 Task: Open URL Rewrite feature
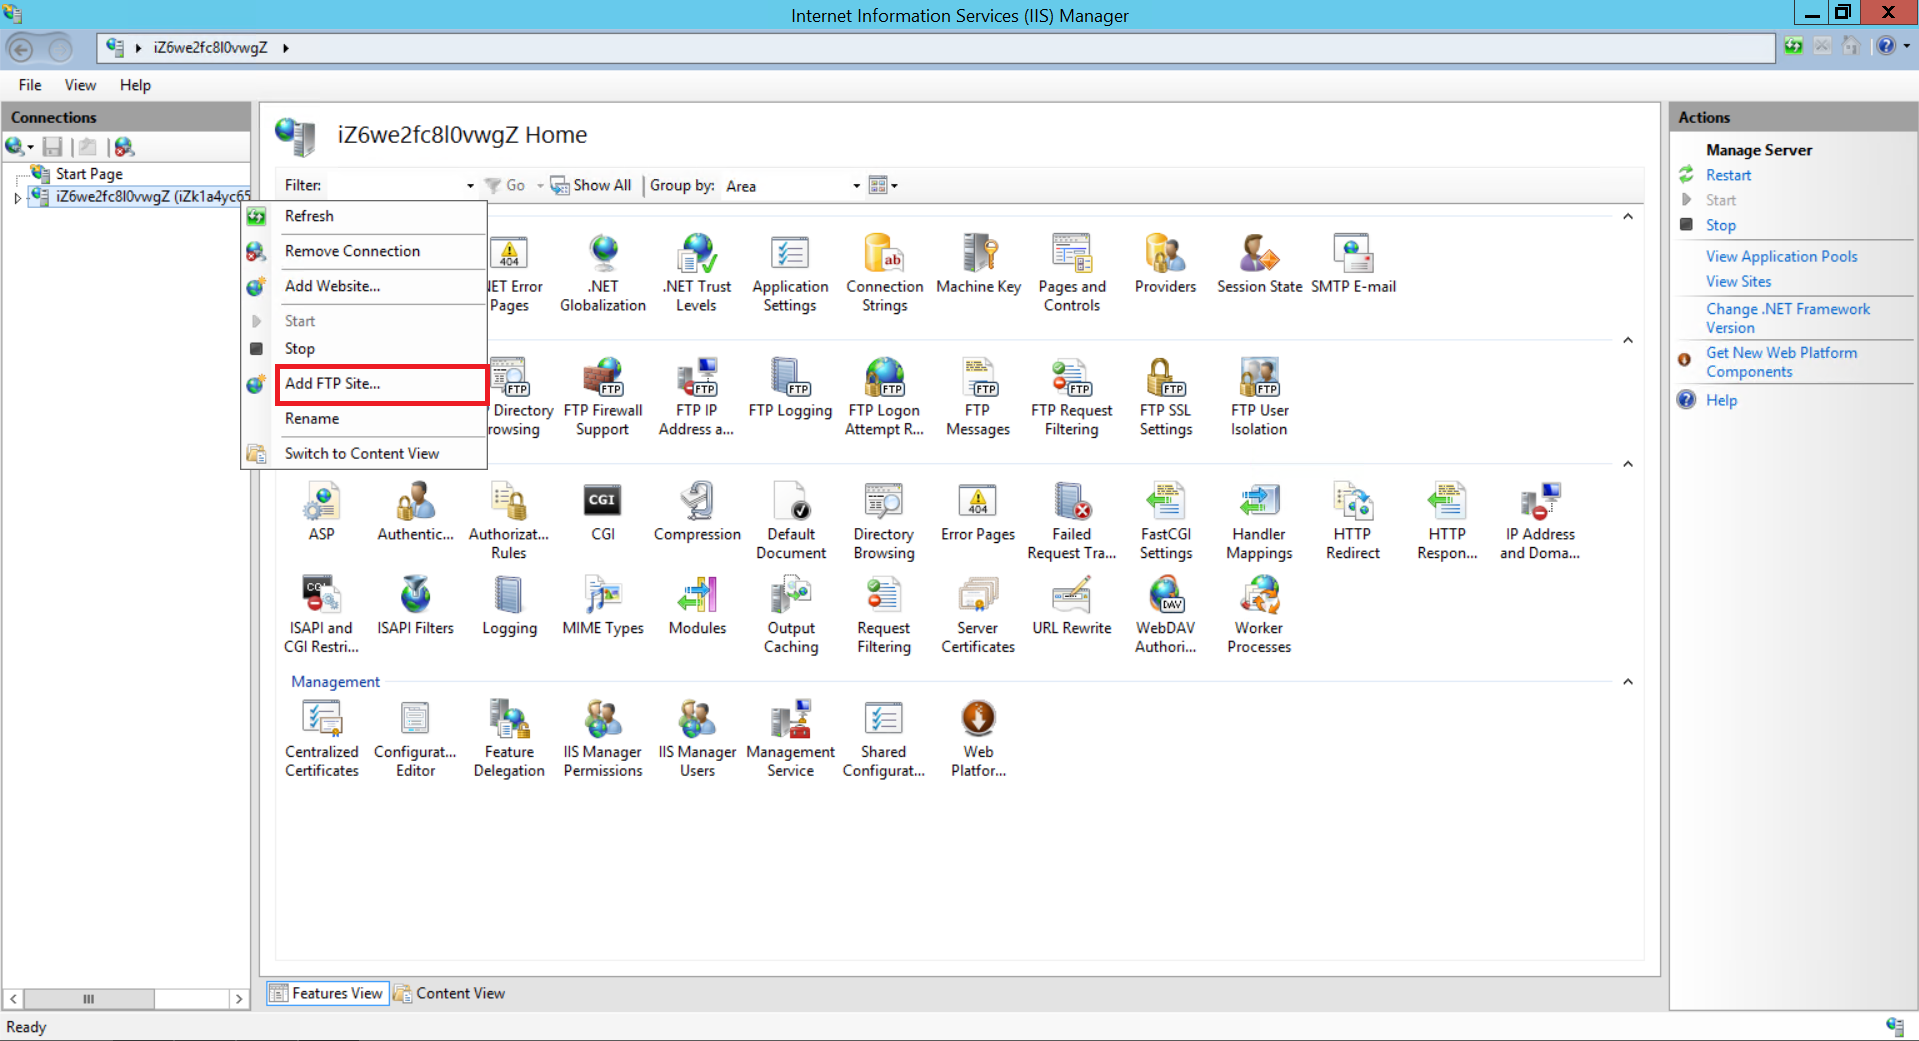pyautogui.click(x=1072, y=605)
